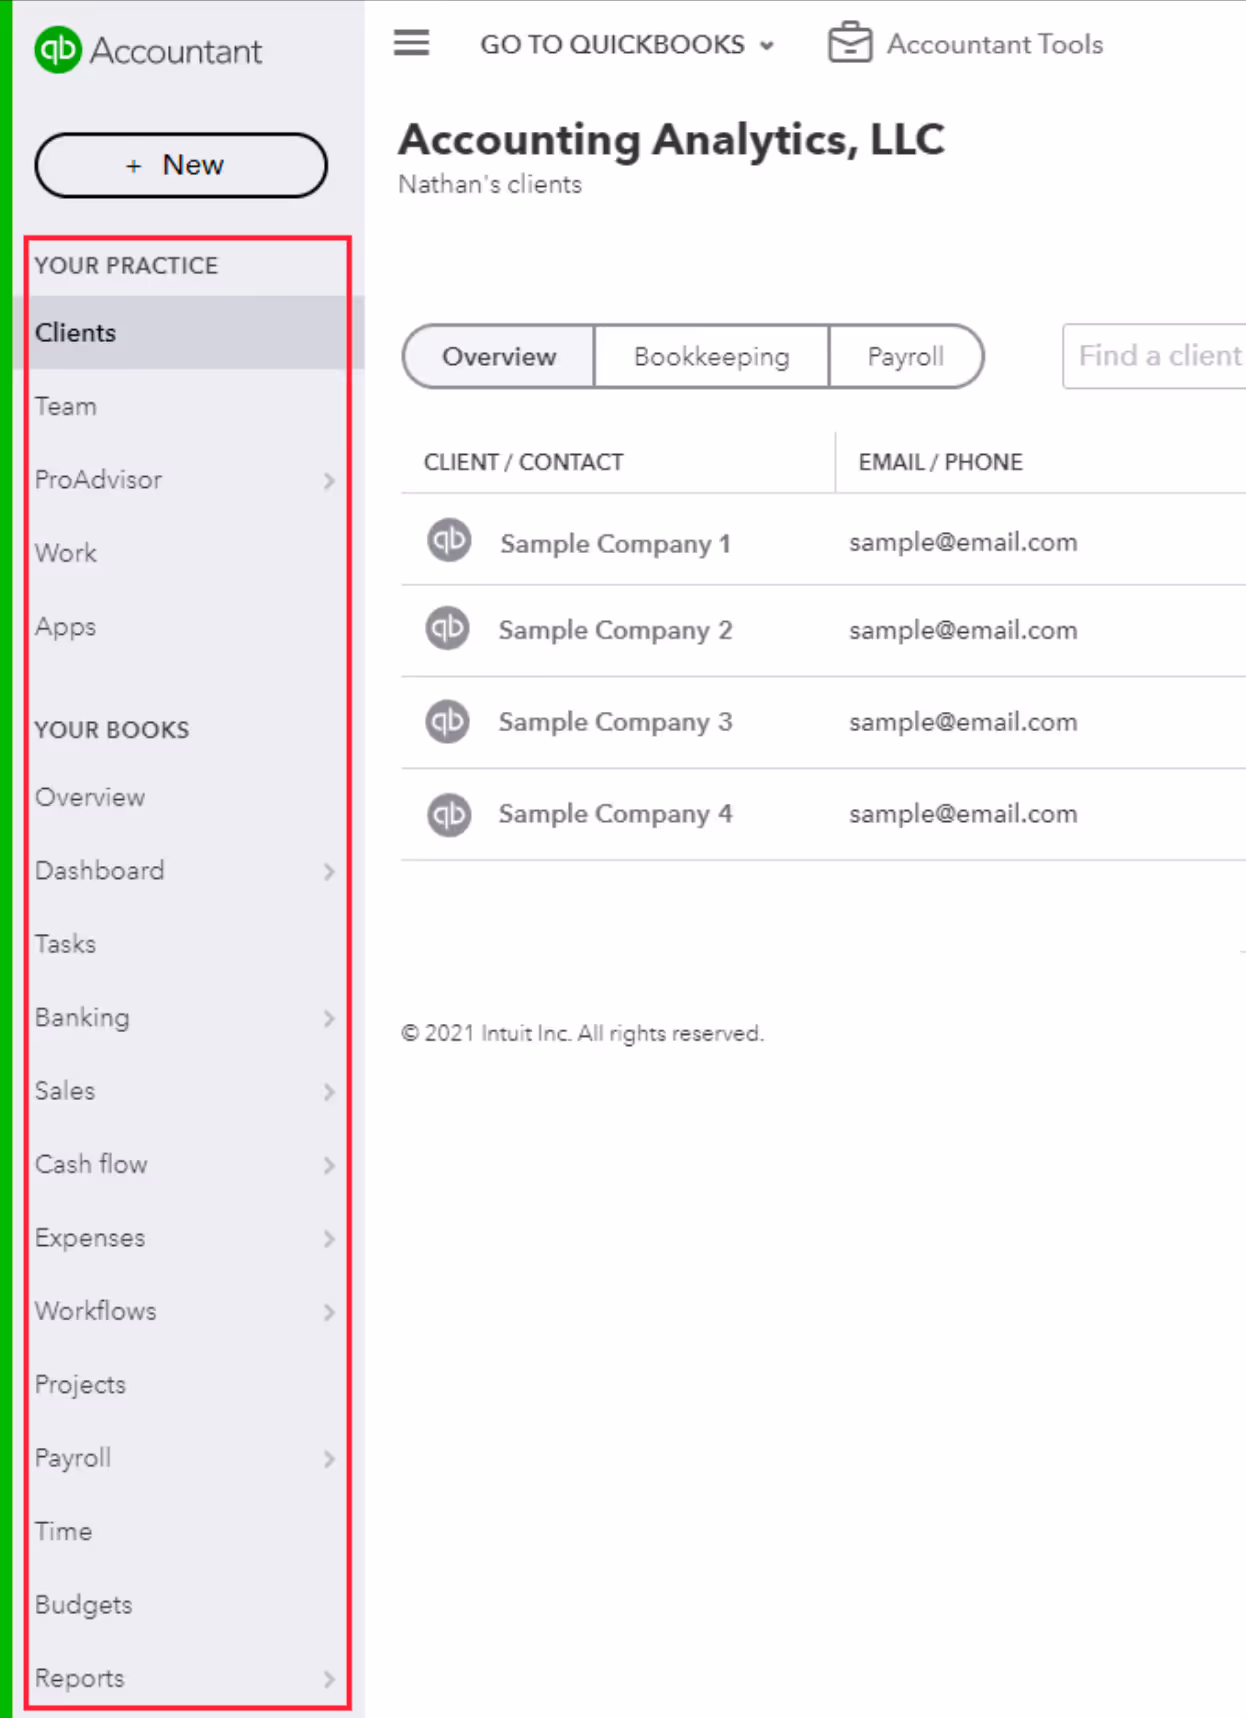Select Clients in the sidebar

[189, 332]
